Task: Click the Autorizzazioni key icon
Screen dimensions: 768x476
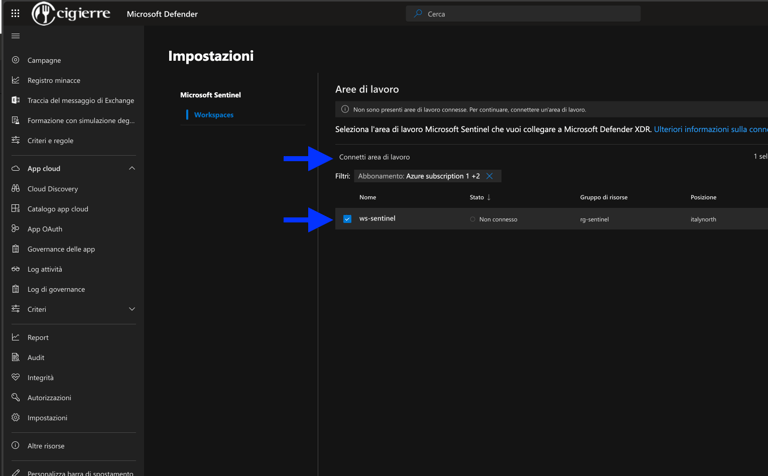Action: point(16,397)
